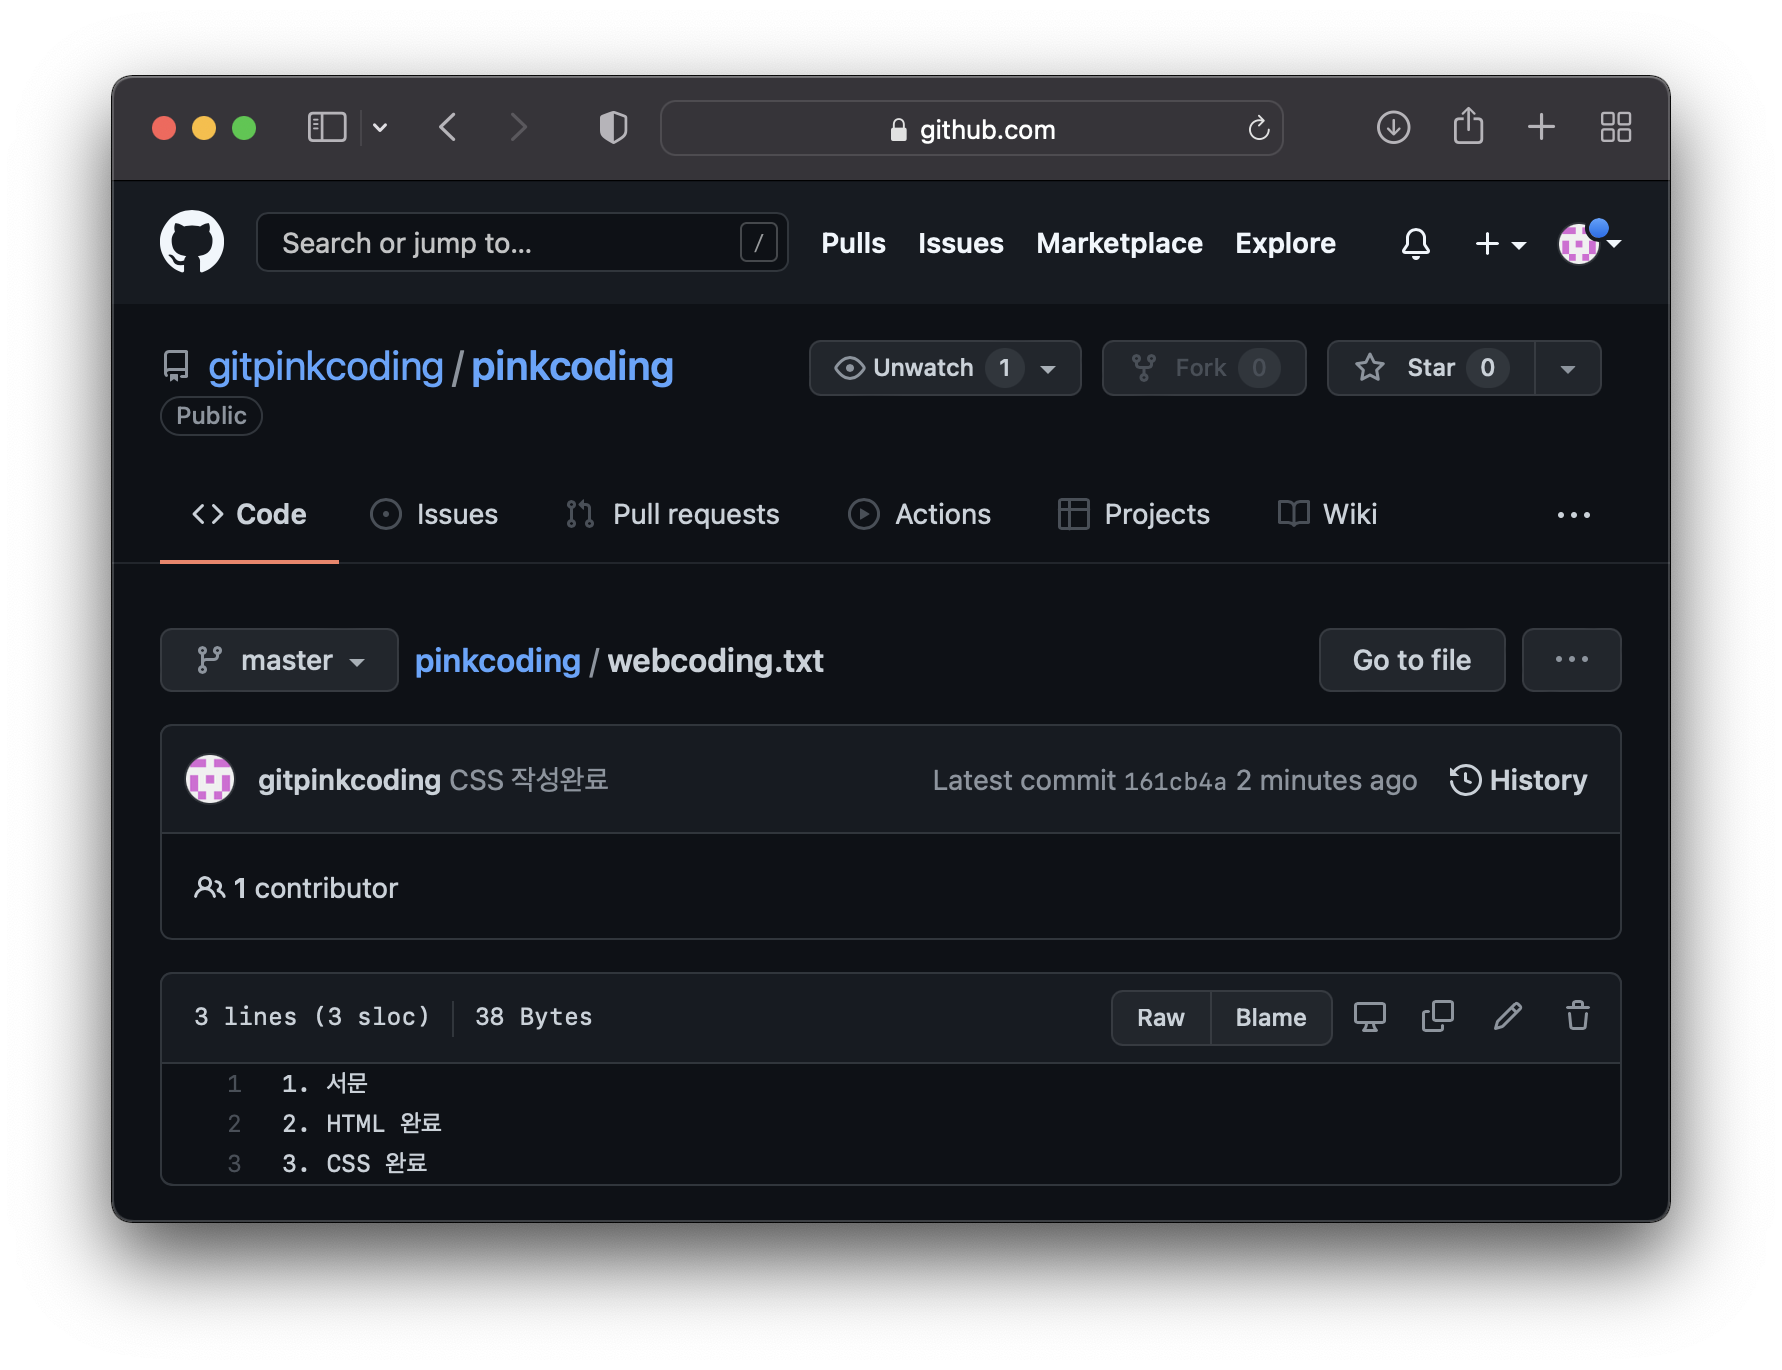Open the master branch selector
The height and width of the screenshot is (1370, 1782).
pos(279,660)
